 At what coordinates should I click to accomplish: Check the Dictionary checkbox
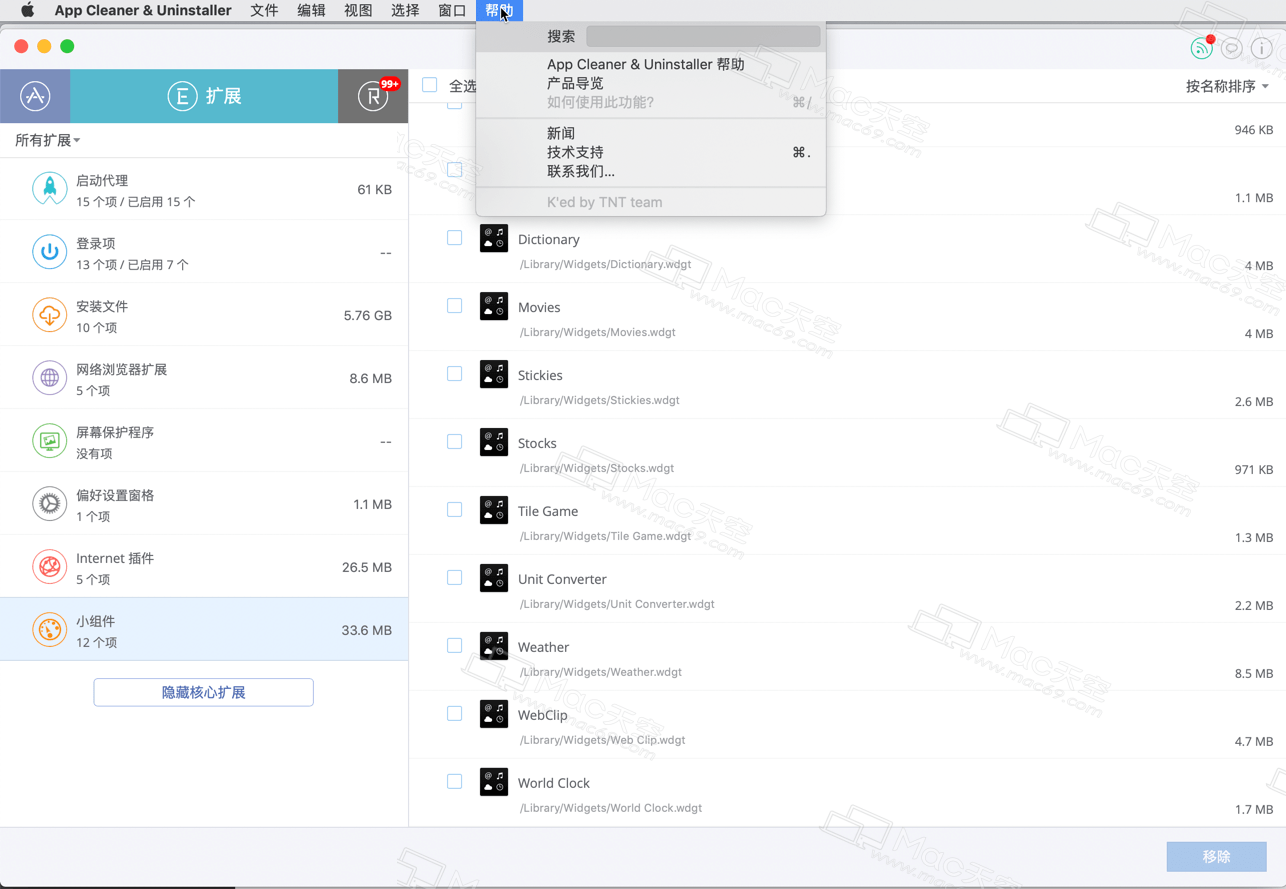(x=454, y=238)
